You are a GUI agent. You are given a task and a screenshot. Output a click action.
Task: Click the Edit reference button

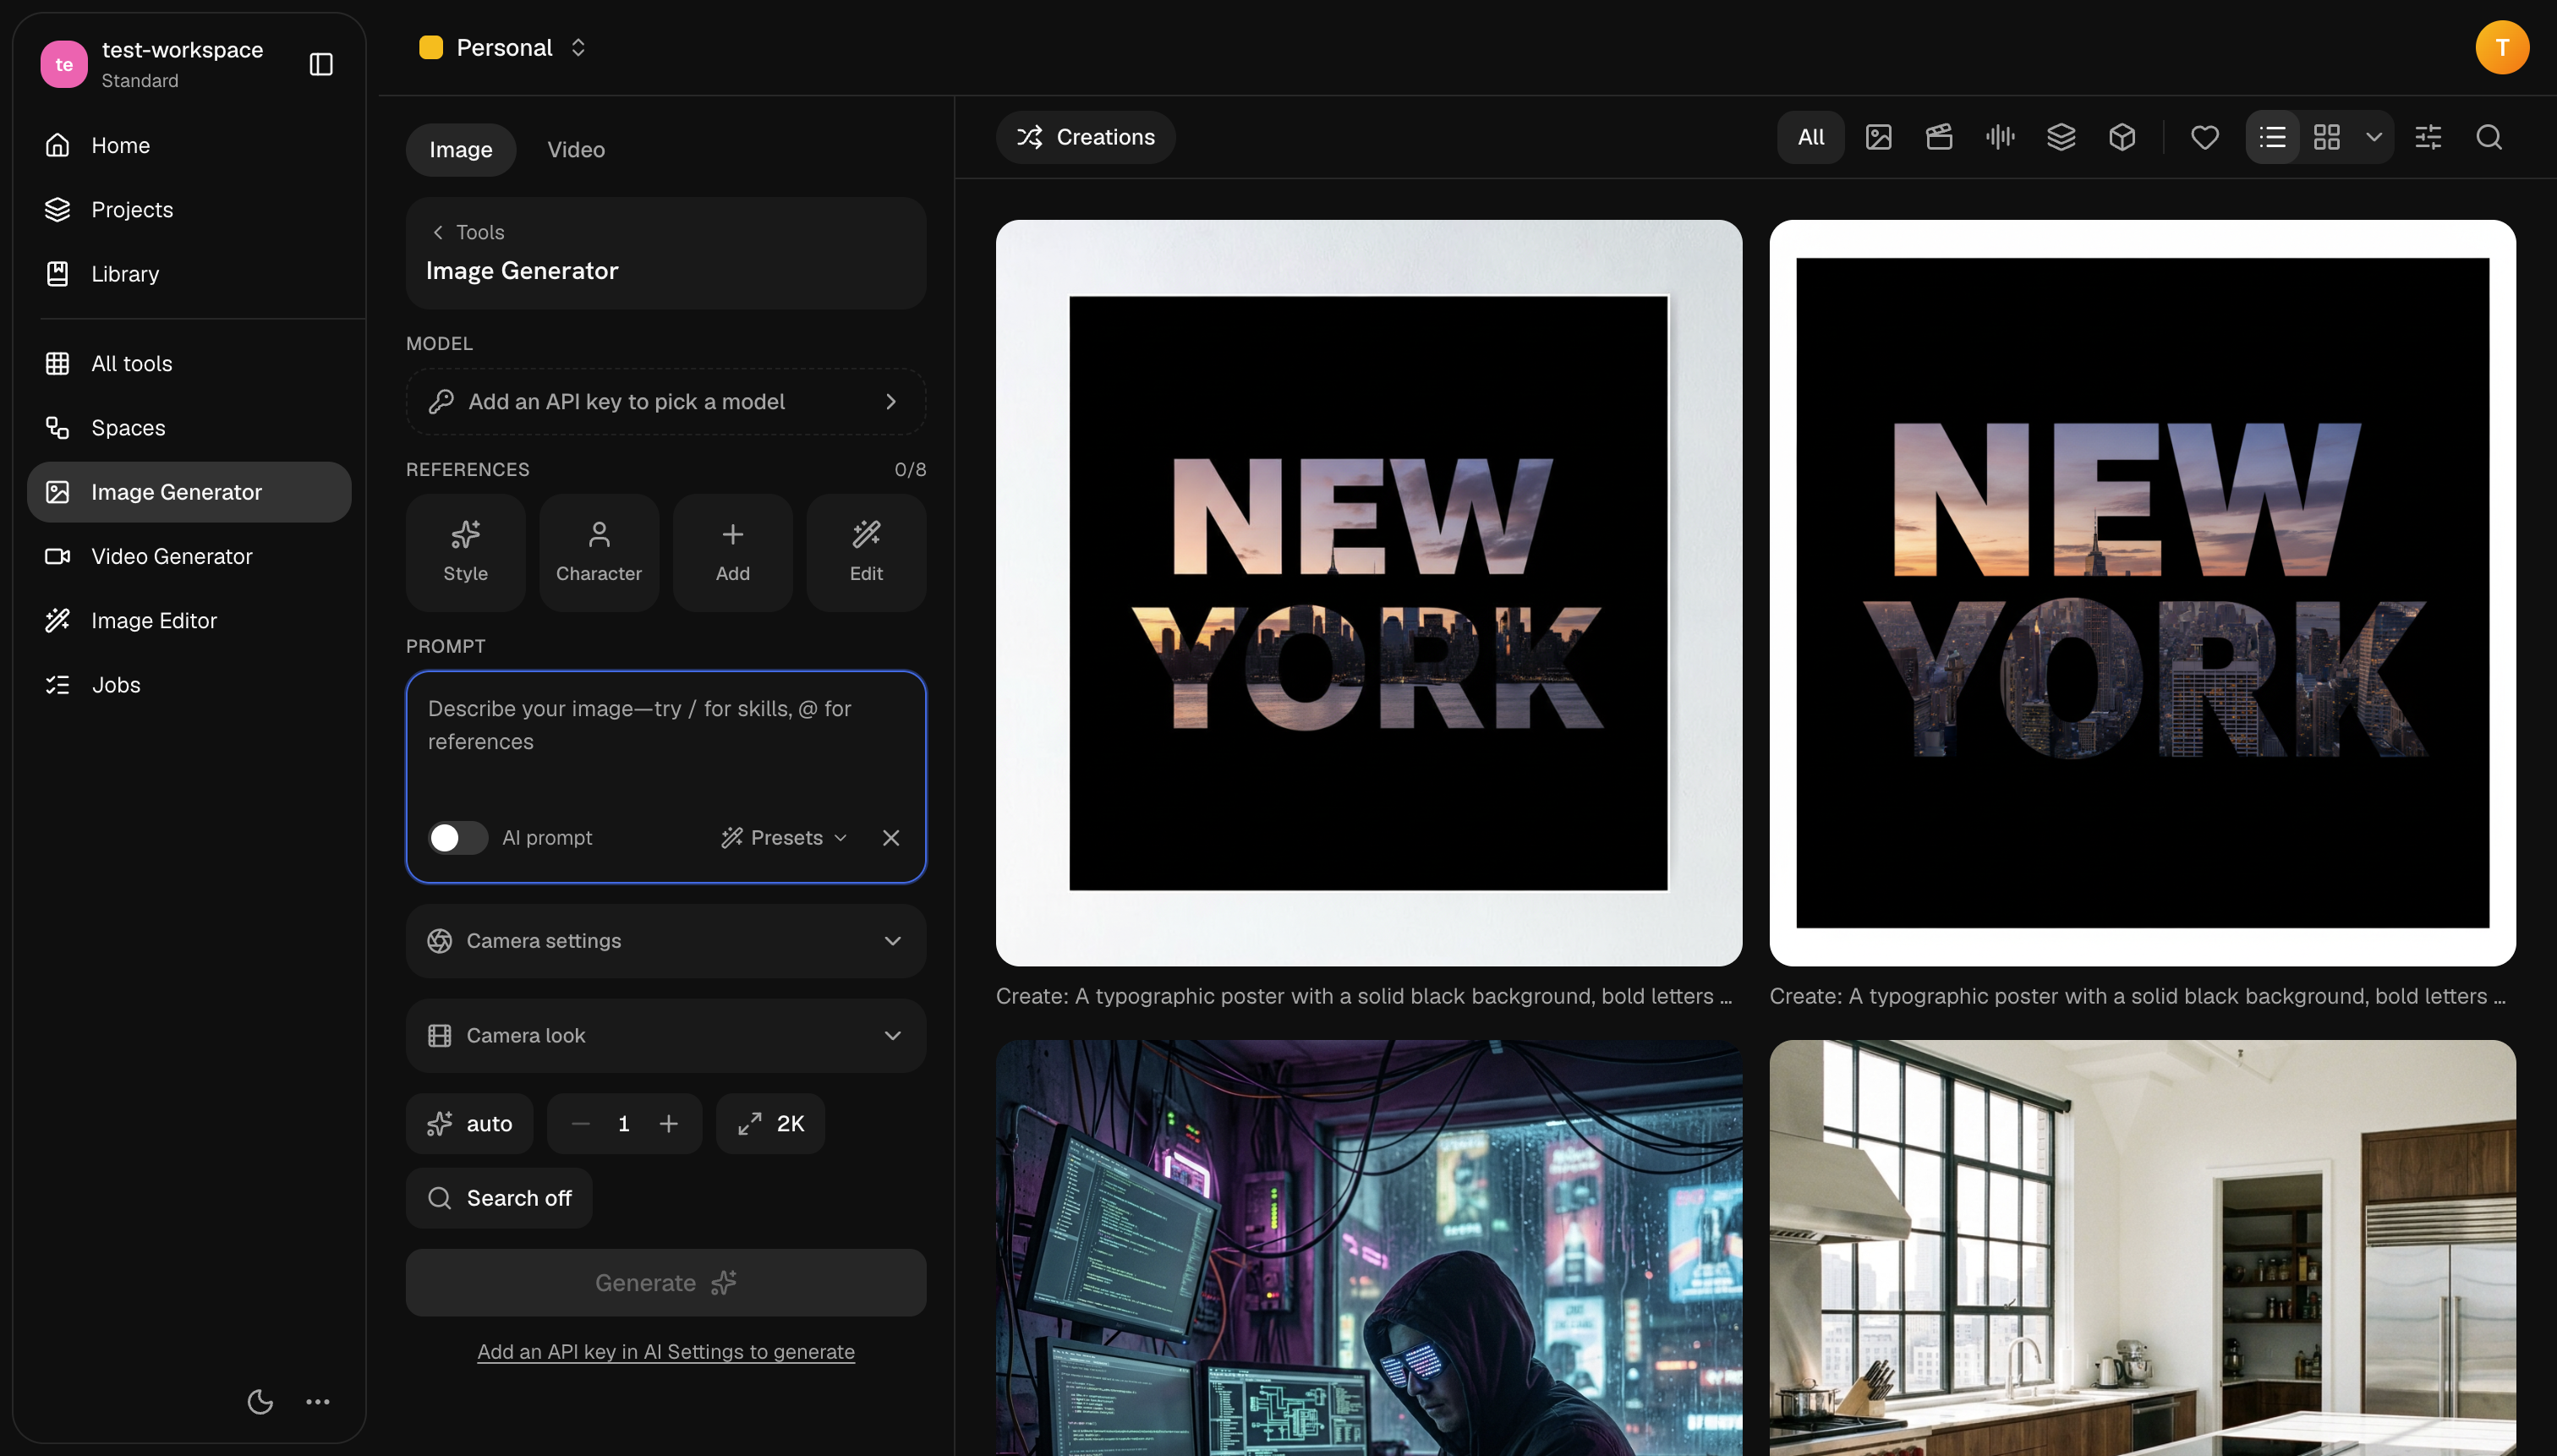[x=866, y=552]
